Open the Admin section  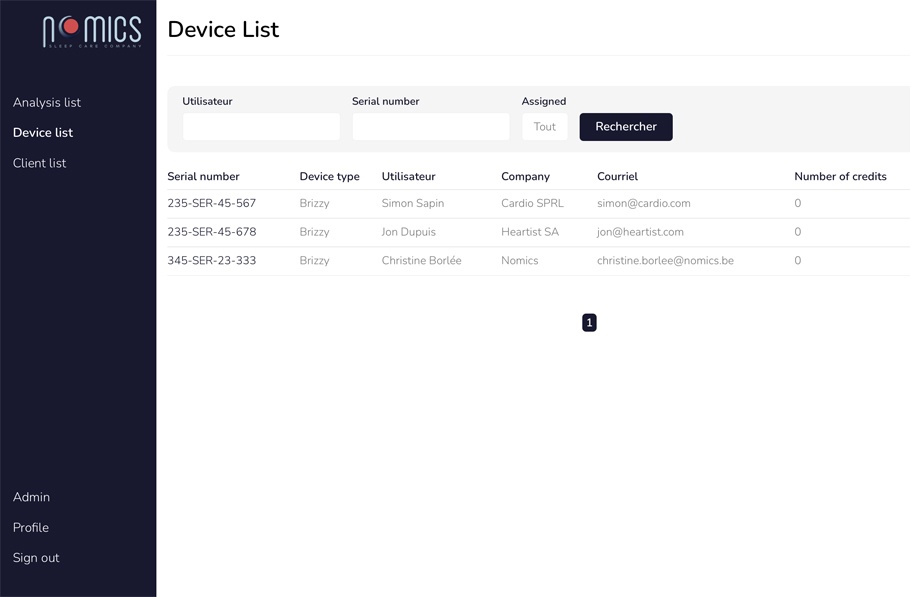[31, 497]
